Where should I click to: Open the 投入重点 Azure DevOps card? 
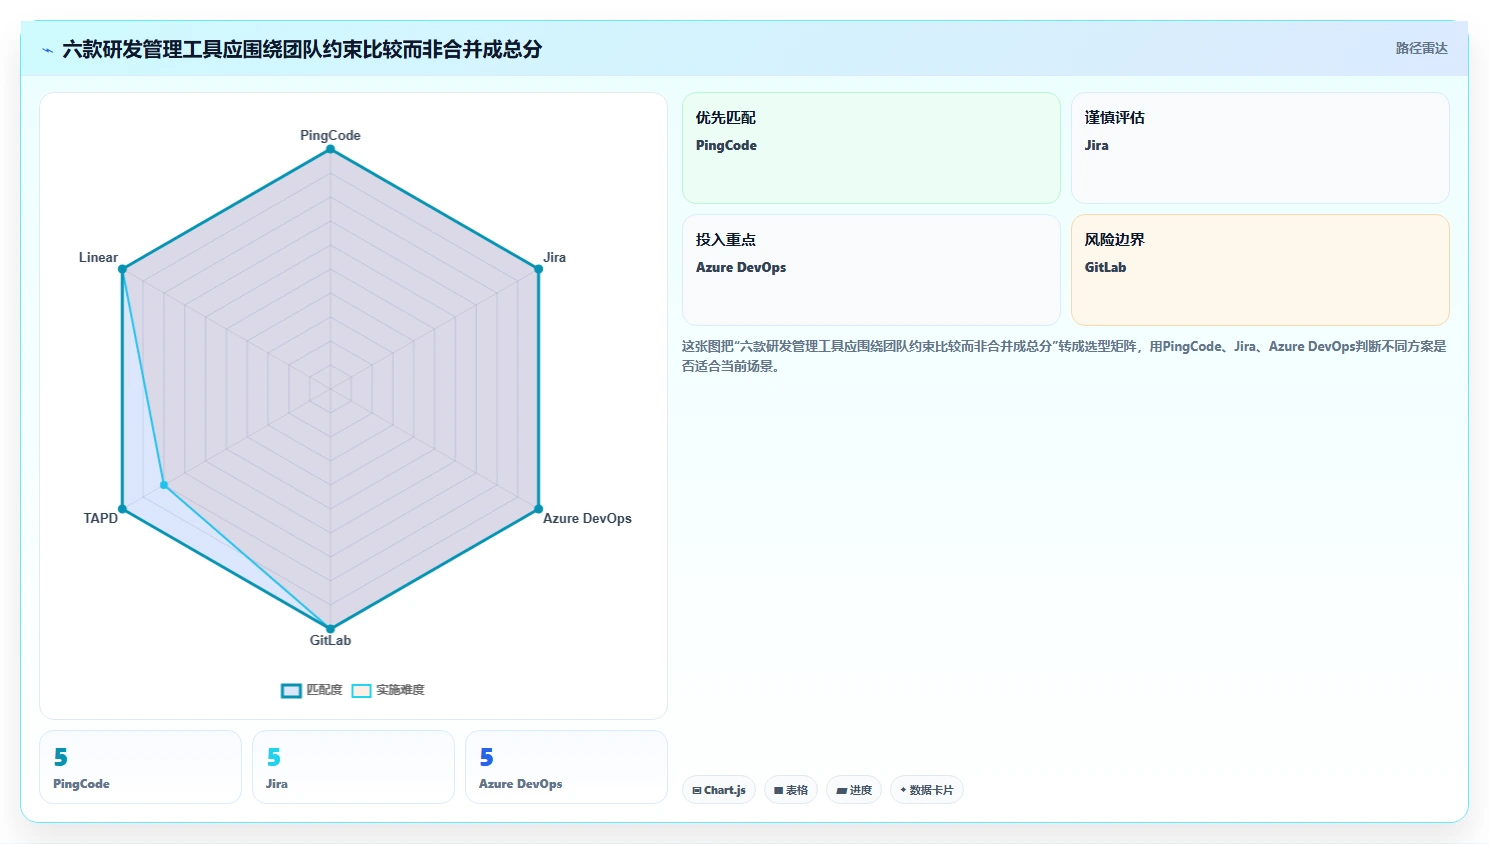[871, 270]
